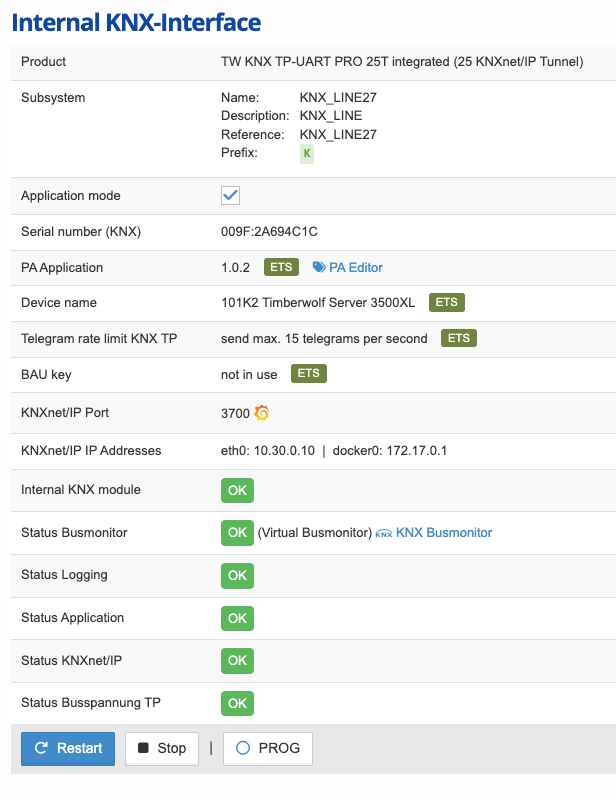Image resolution: width=616 pixels, height=799 pixels.
Task: Stop the KNX interface
Action: pyautogui.click(x=162, y=749)
